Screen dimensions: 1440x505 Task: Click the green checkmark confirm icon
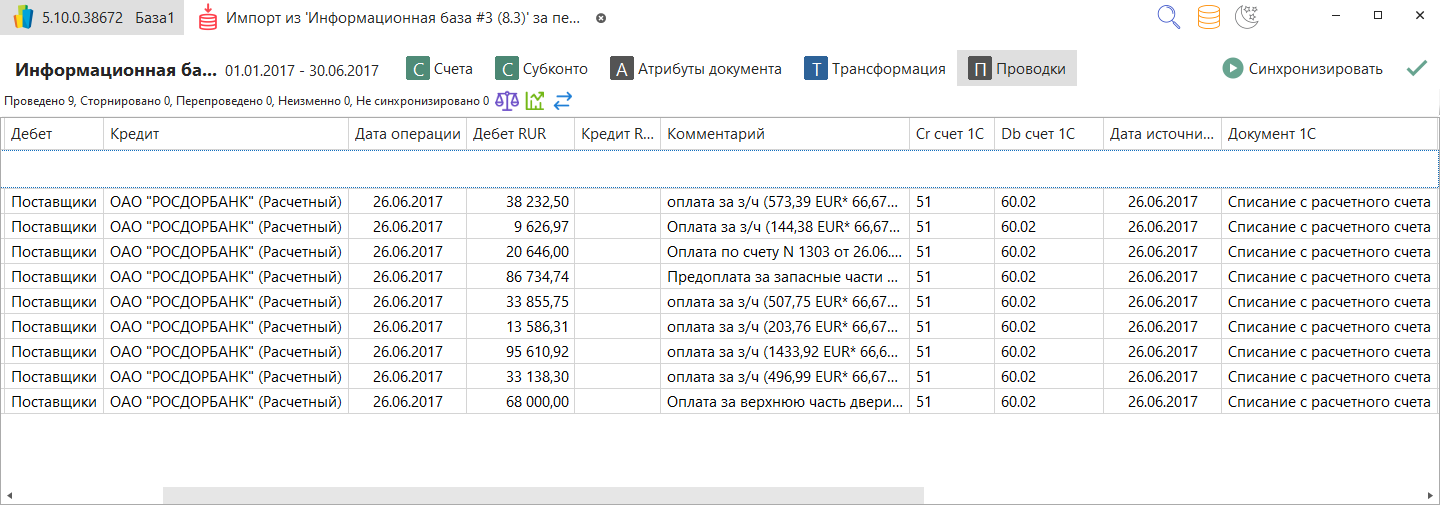pos(1416,69)
